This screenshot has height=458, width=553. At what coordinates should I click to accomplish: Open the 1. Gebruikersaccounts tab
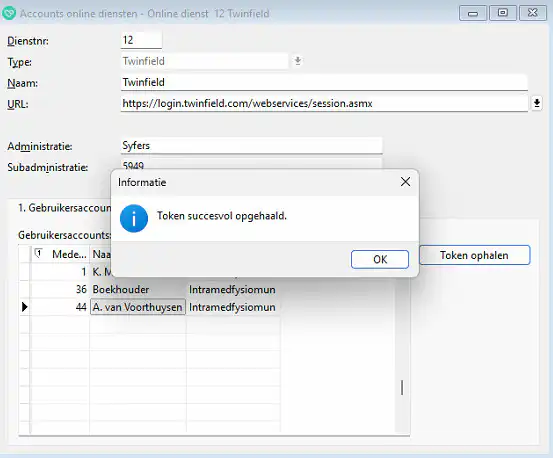pyautogui.click(x=65, y=208)
